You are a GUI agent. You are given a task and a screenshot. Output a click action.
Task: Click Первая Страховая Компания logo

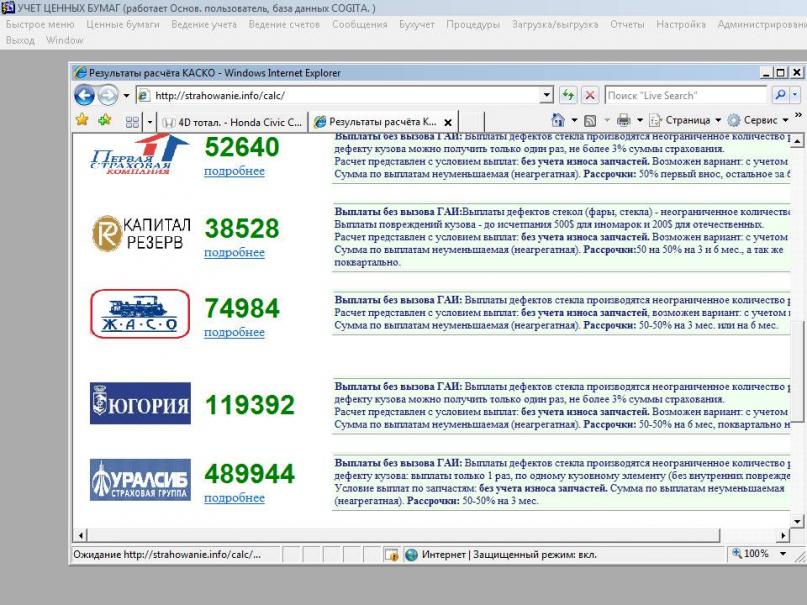pos(139,154)
